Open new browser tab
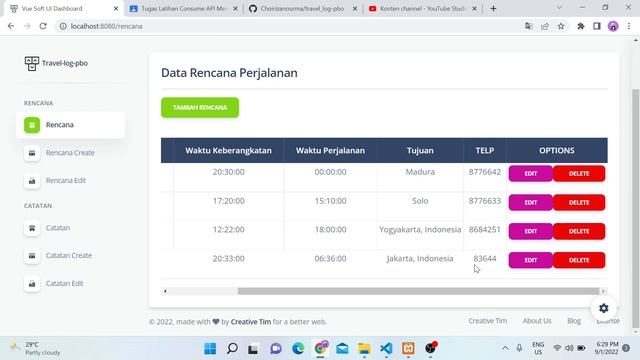The image size is (640, 360). (x=493, y=9)
